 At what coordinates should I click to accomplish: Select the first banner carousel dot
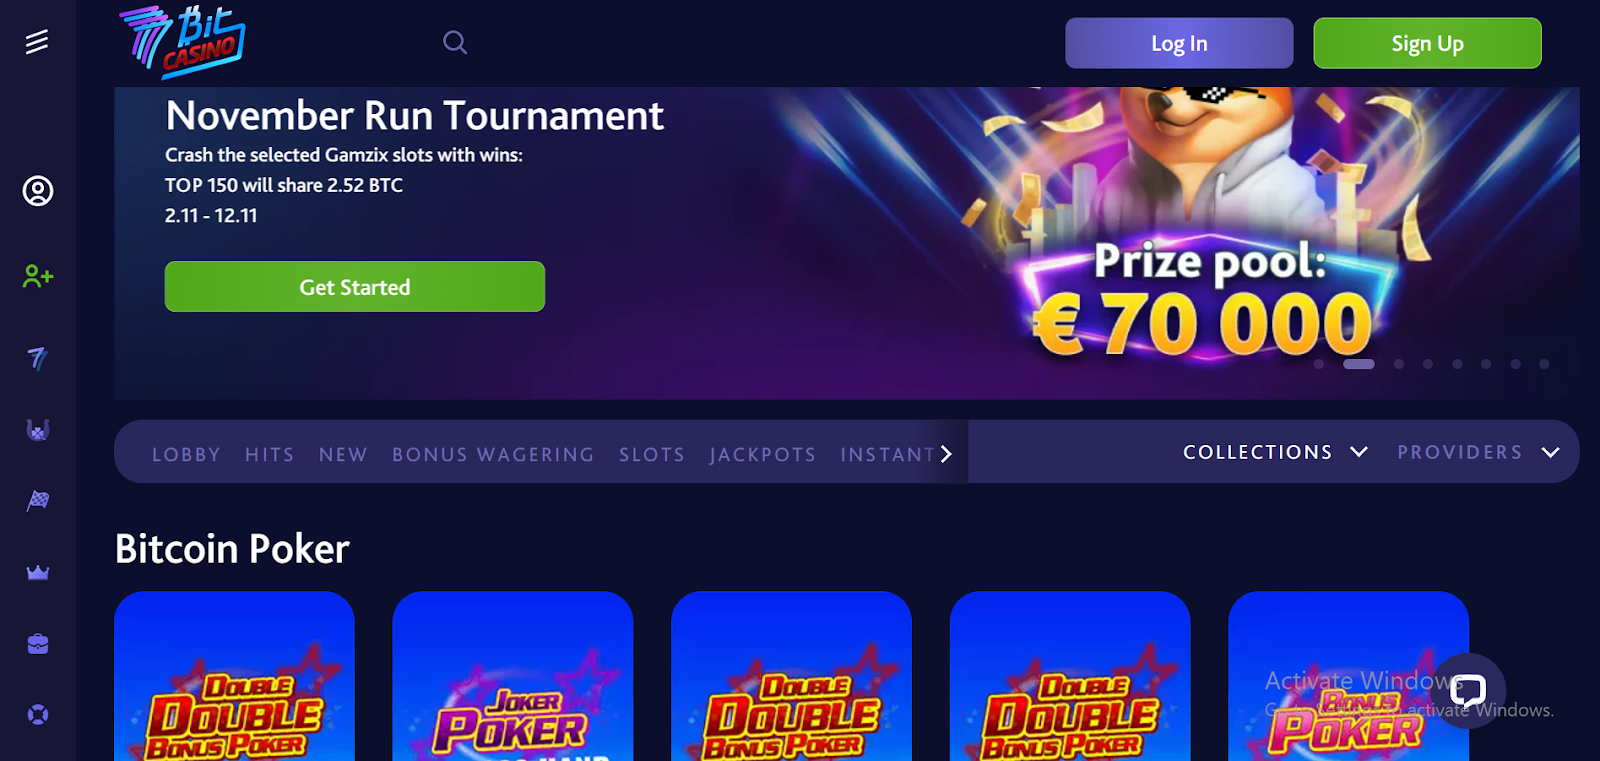pos(1319,364)
